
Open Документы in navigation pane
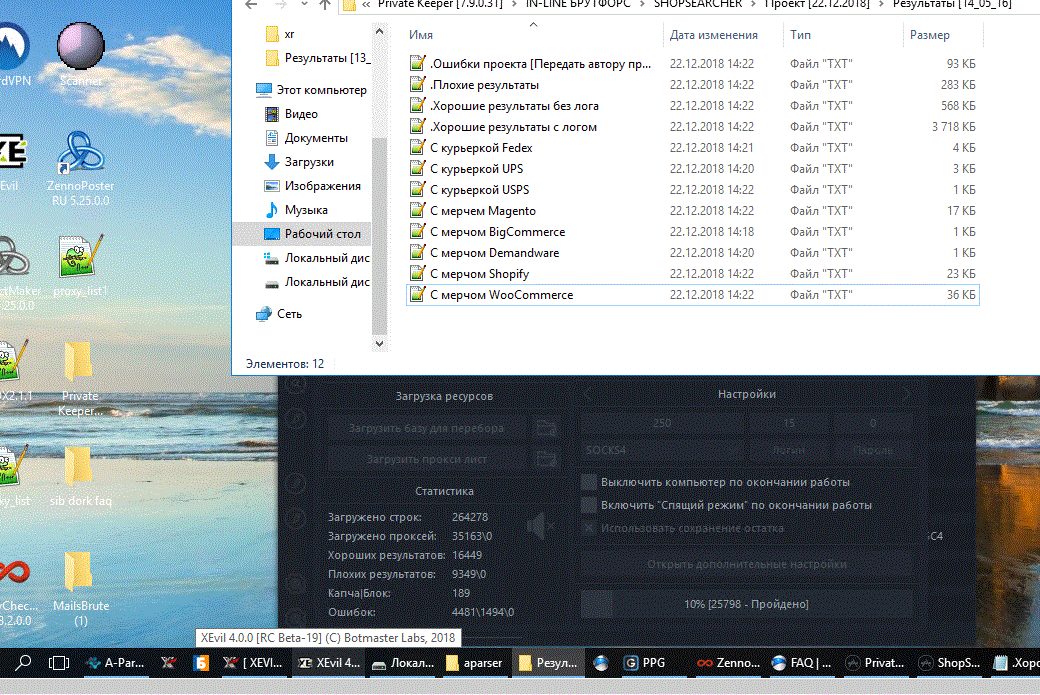pyautogui.click(x=306, y=138)
